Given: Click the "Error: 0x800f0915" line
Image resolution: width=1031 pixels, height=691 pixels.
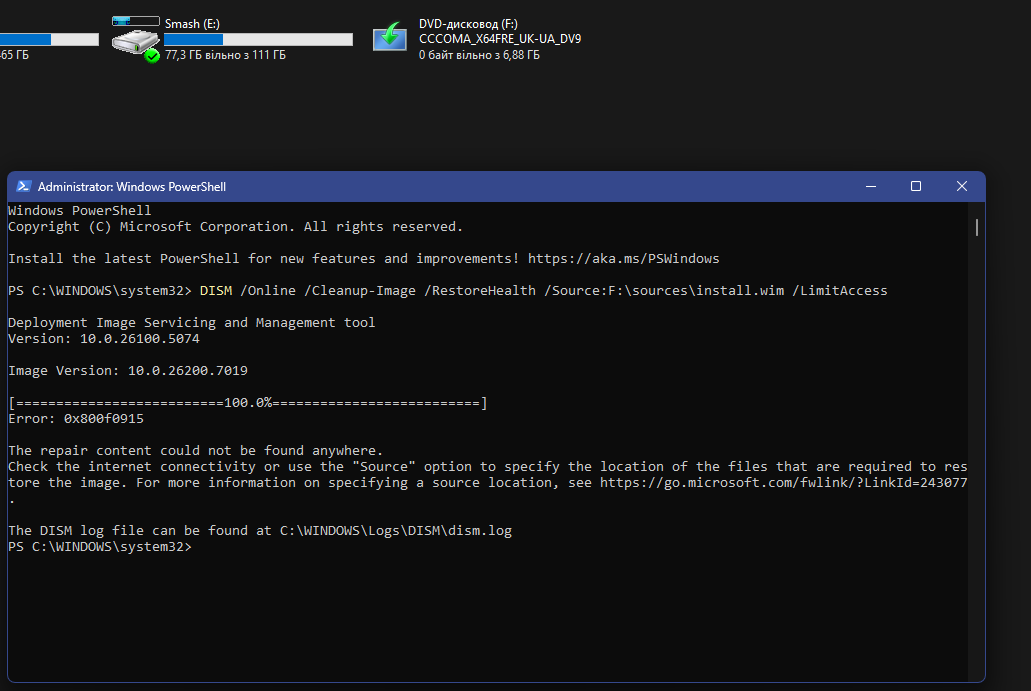Looking at the screenshot, I should point(76,419).
